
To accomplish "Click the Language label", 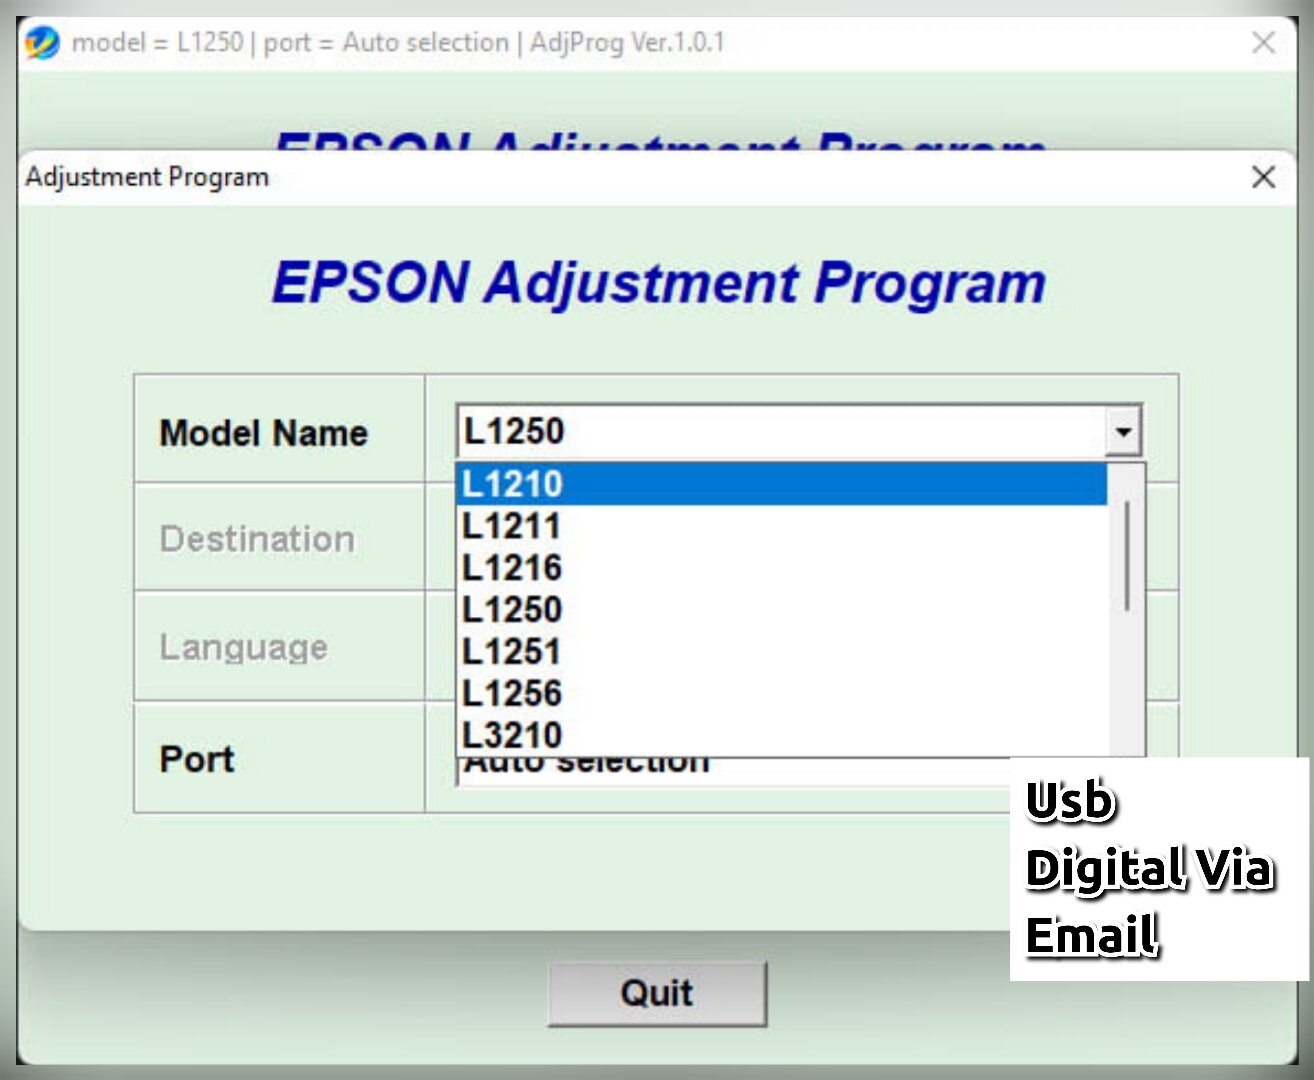I will (x=244, y=647).
